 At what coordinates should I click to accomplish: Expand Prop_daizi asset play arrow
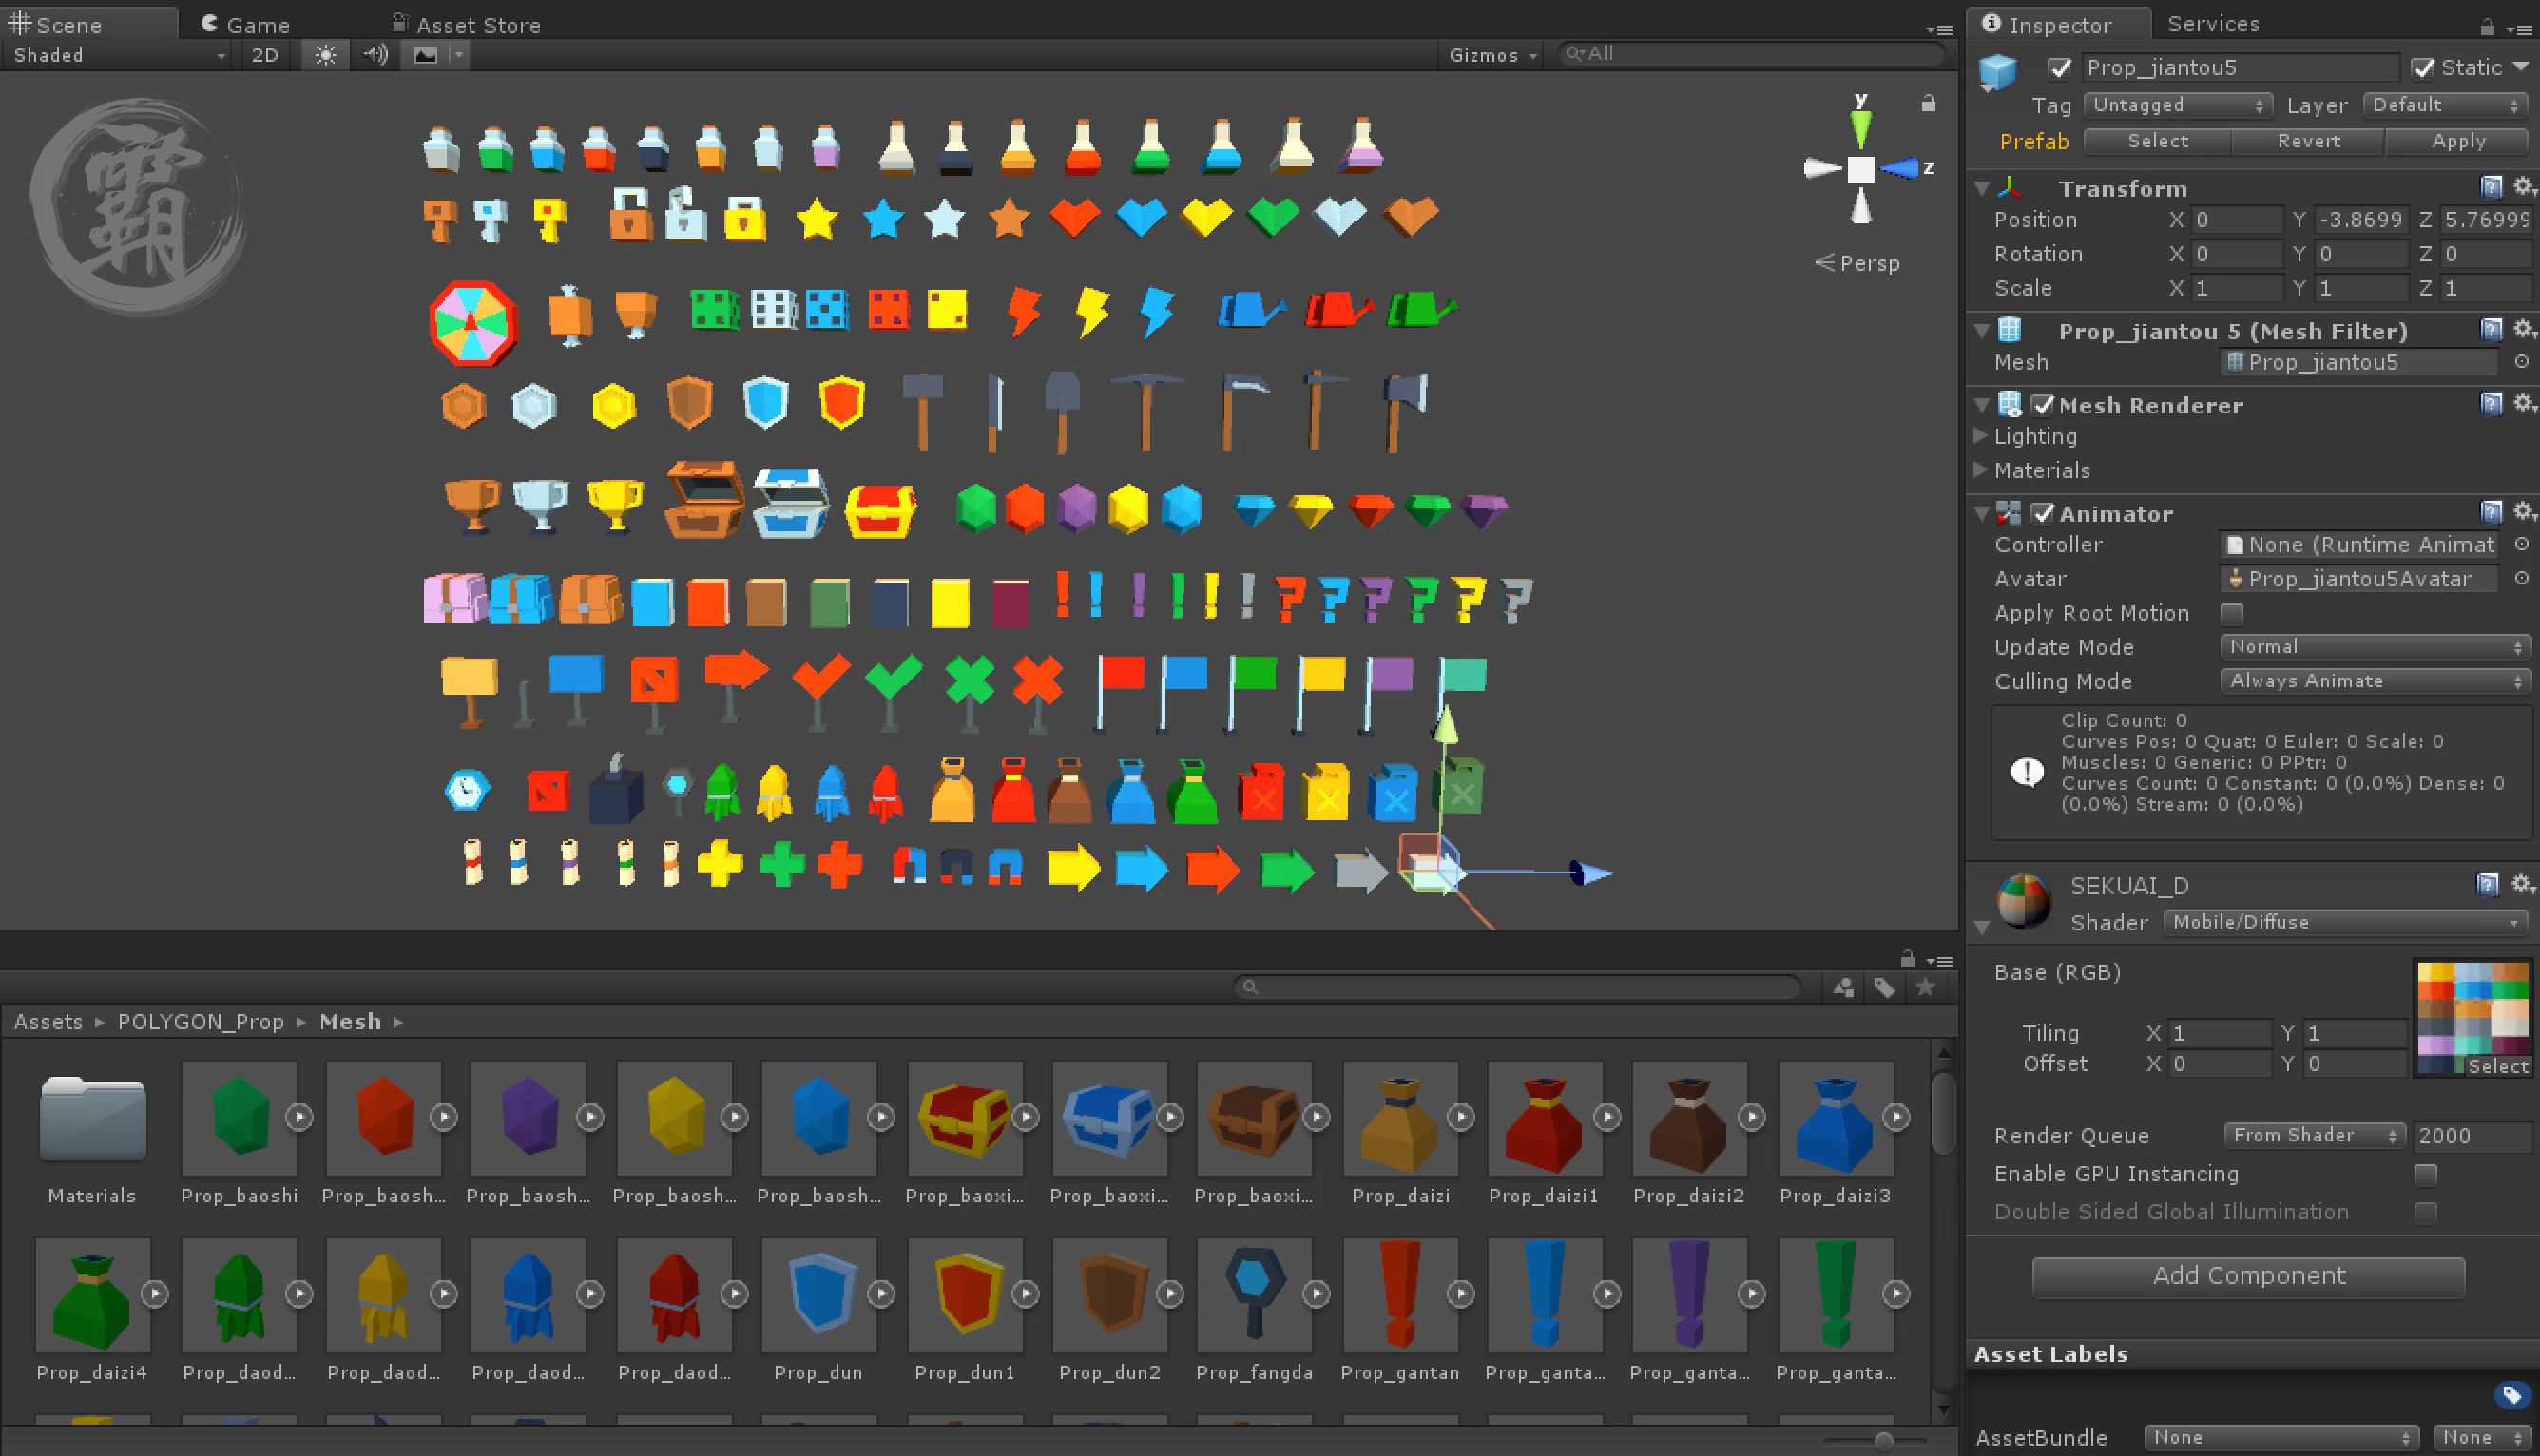point(1461,1117)
